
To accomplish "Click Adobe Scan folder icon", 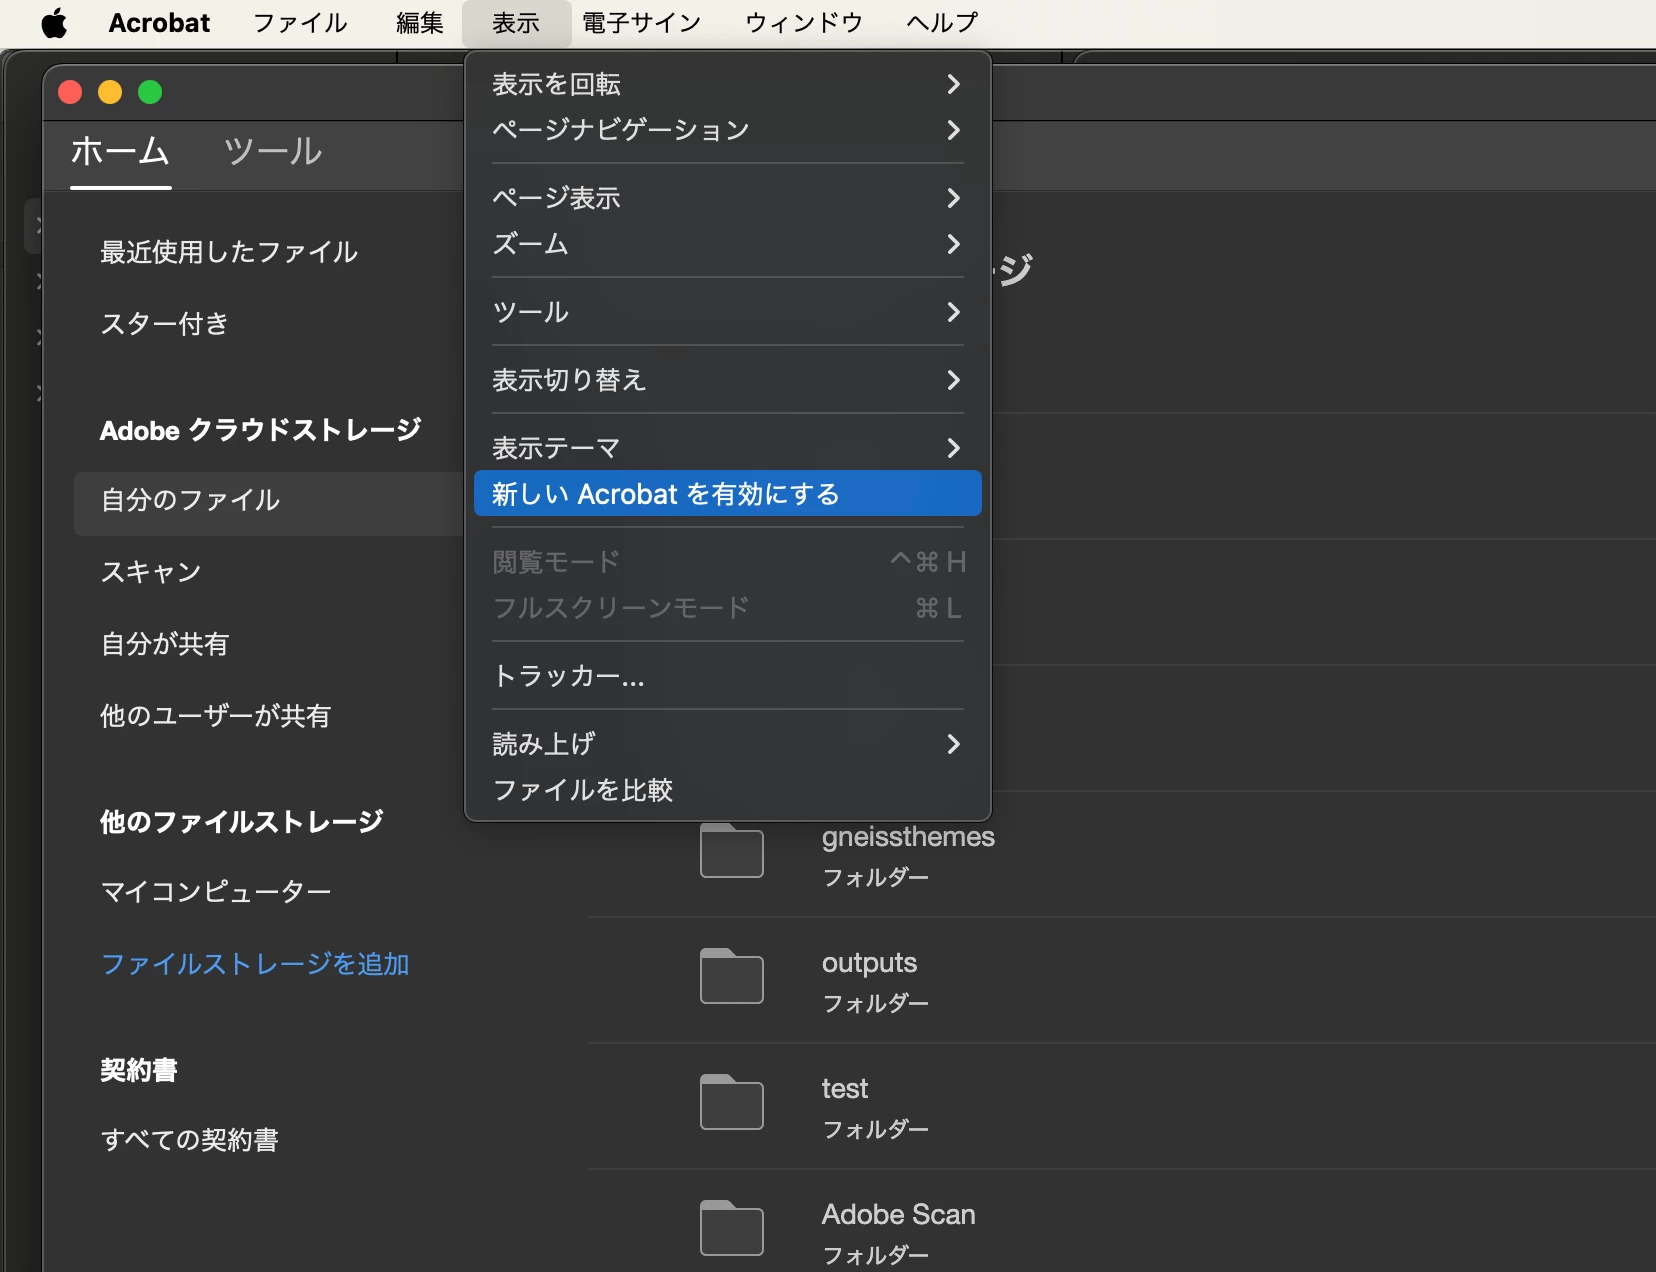I will [x=732, y=1229].
